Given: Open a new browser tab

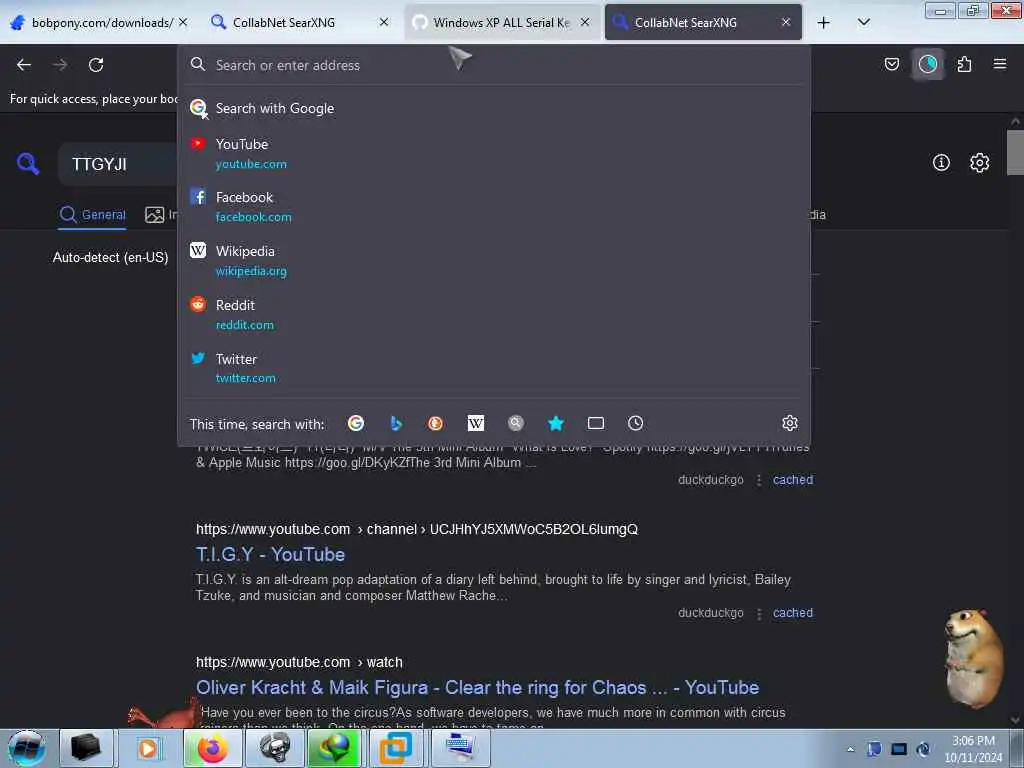Looking at the screenshot, I should tap(824, 22).
